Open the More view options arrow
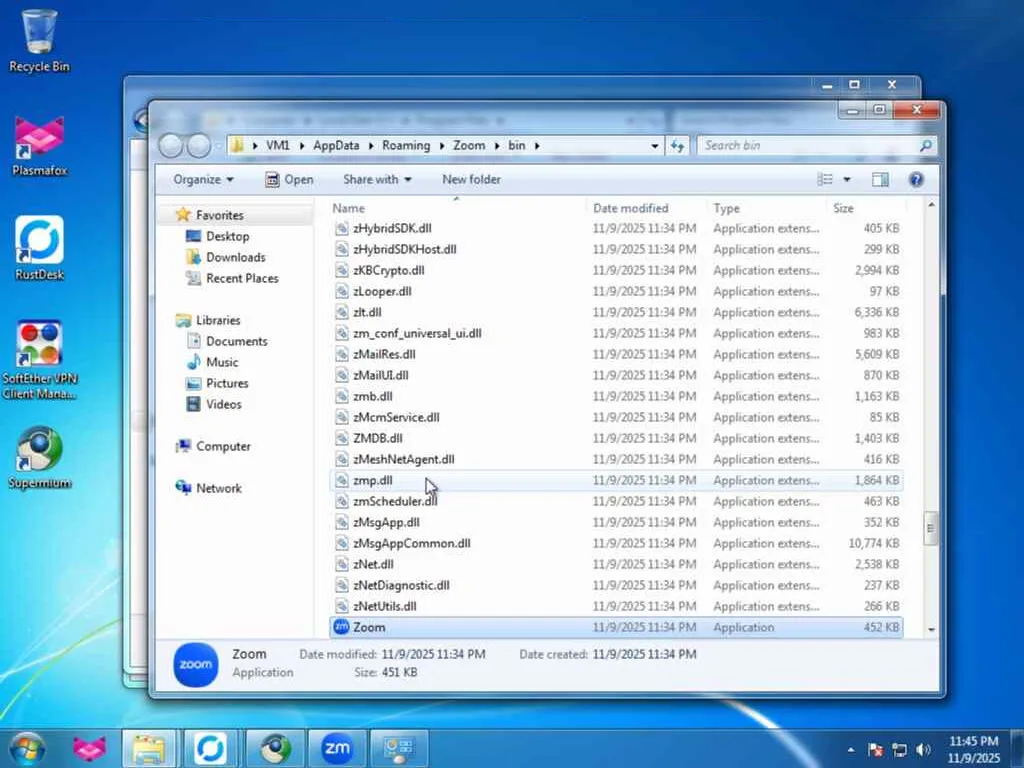This screenshot has width=1024, height=768. click(847, 179)
